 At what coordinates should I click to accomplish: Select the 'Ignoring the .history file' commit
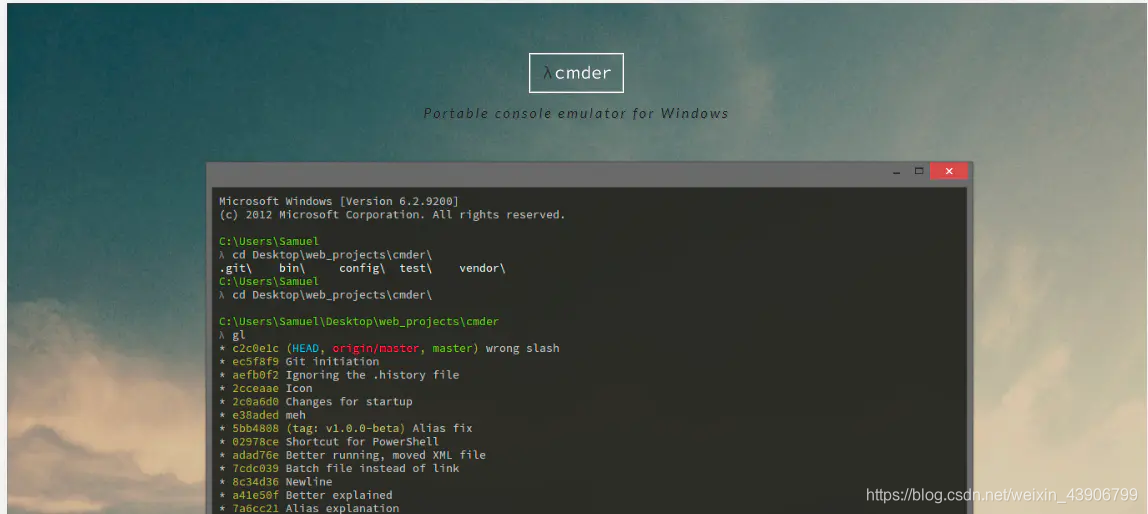click(x=339, y=375)
